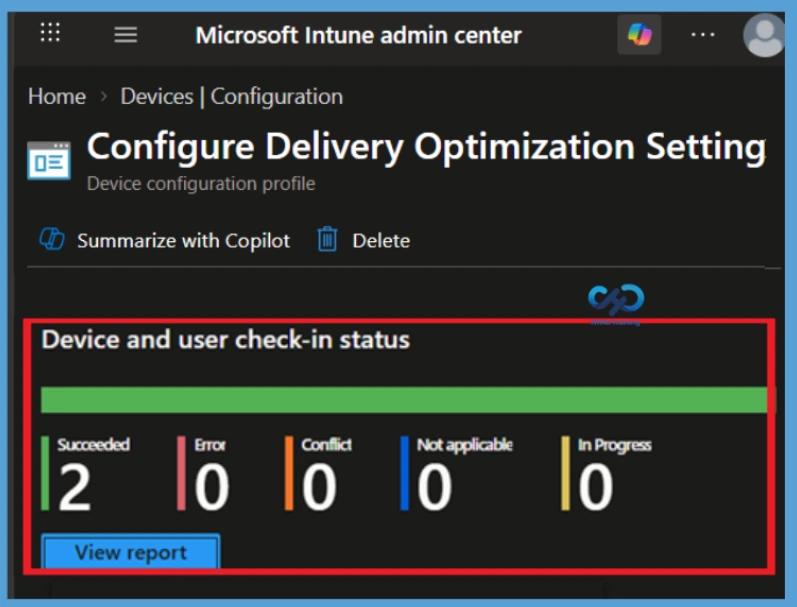Click the Conflict status label
This screenshot has width=797, height=607.
click(x=326, y=444)
